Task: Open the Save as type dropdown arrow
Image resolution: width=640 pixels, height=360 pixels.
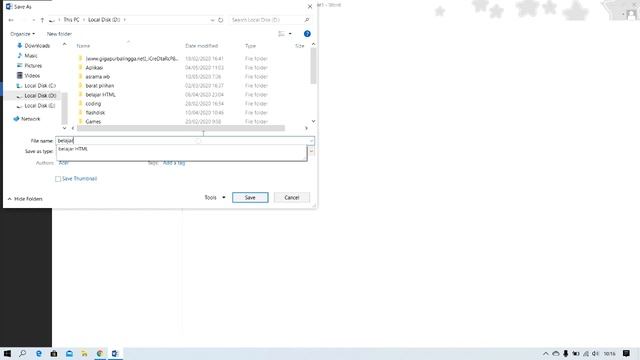Action: pos(311,151)
